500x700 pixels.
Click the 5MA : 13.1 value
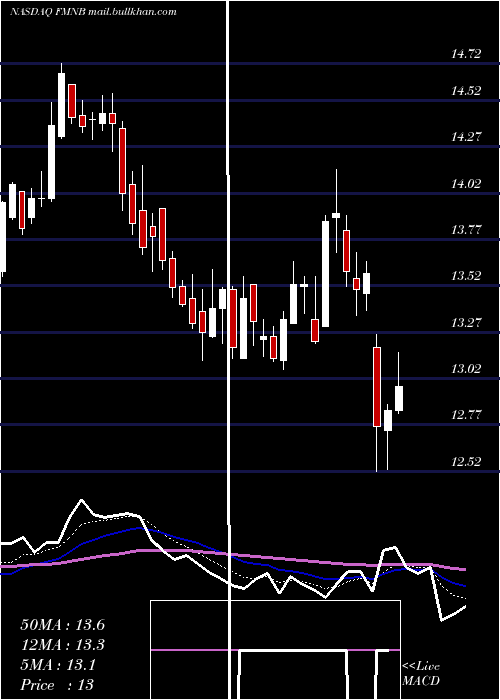[58, 665]
